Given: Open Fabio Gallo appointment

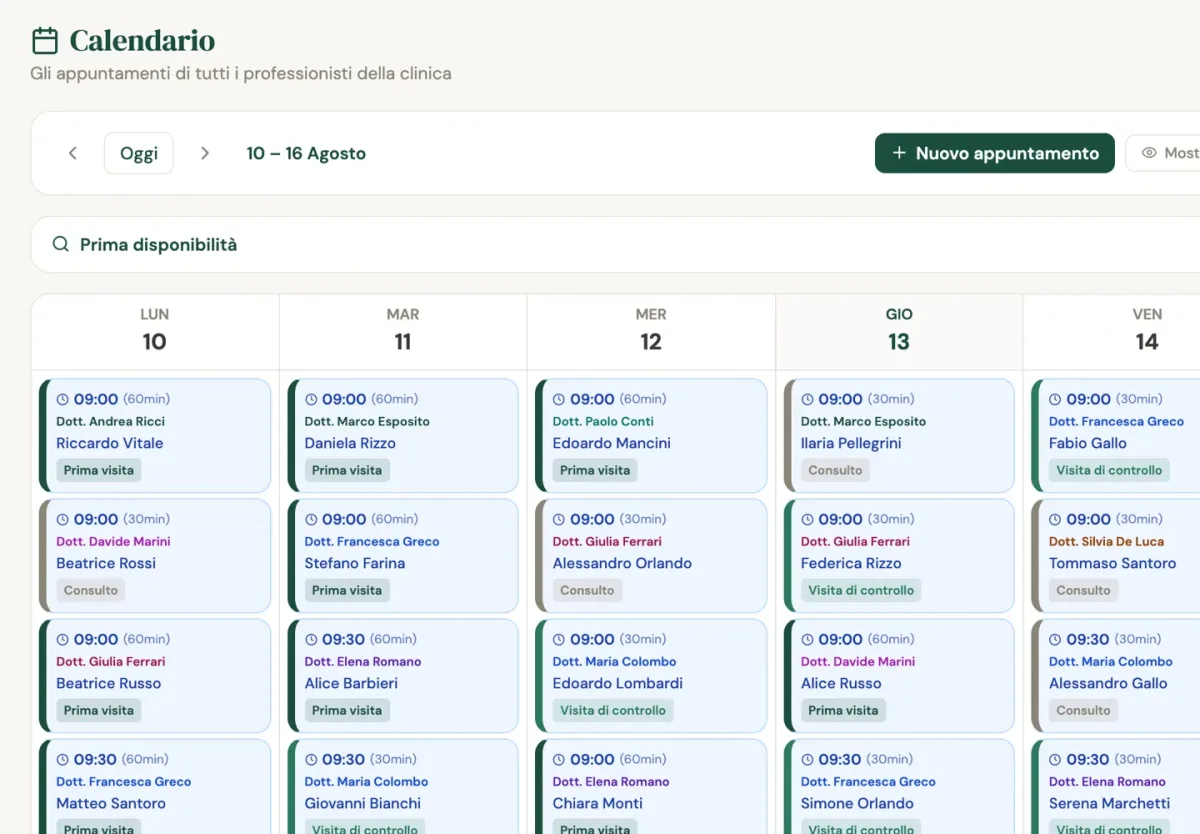Looking at the screenshot, I should click(x=1116, y=435).
